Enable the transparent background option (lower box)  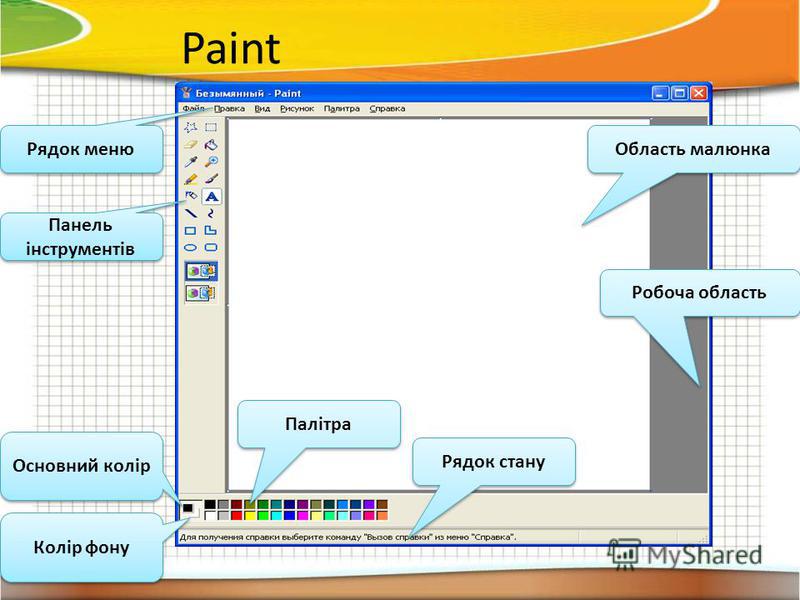[x=201, y=293]
